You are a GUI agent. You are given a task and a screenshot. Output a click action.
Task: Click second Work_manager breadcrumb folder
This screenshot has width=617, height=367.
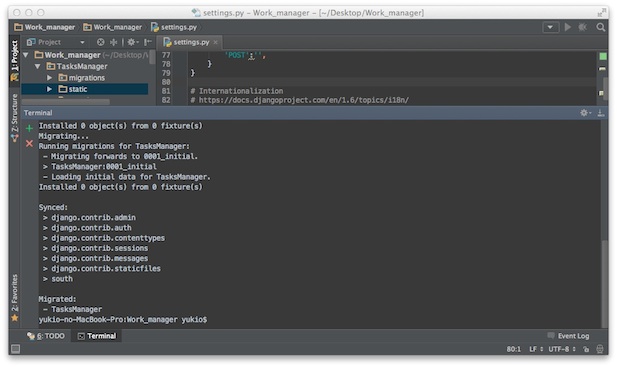coord(113,27)
